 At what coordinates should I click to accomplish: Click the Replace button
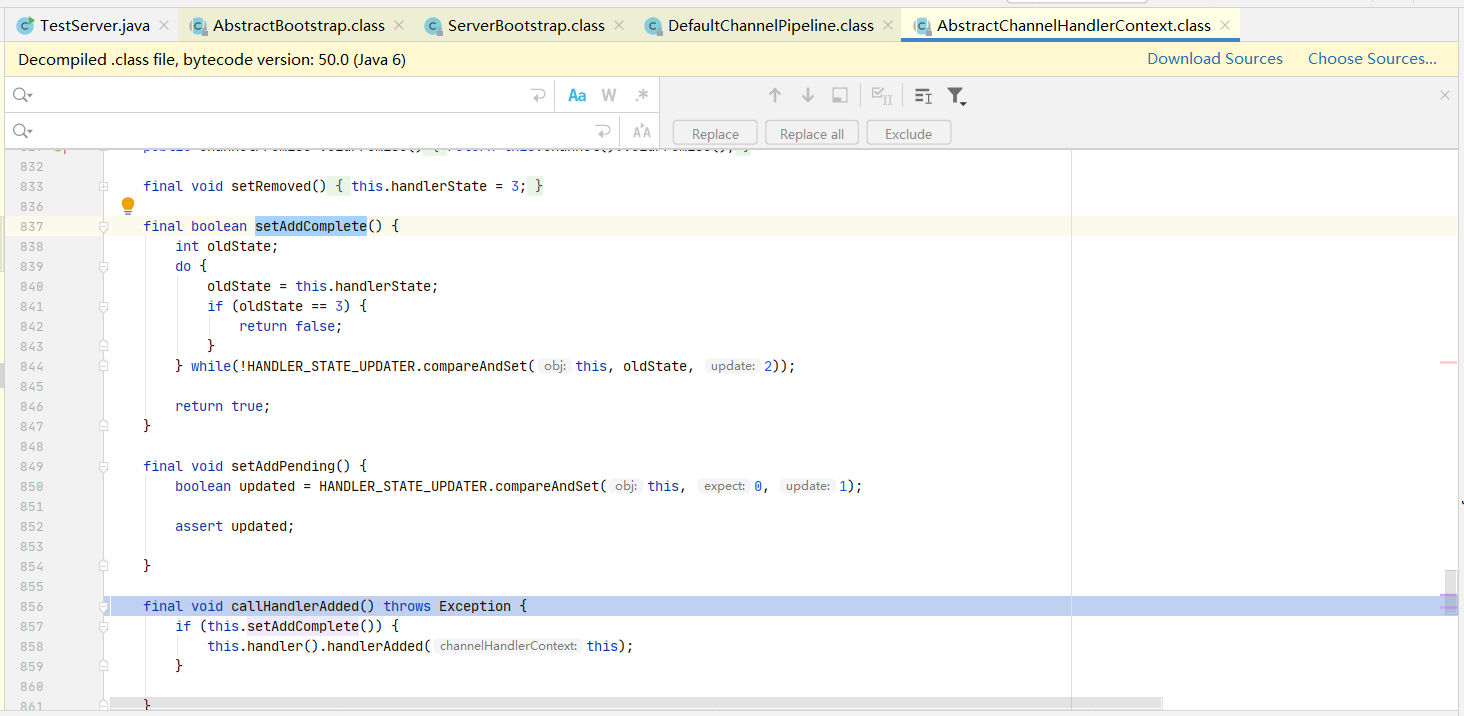point(715,133)
